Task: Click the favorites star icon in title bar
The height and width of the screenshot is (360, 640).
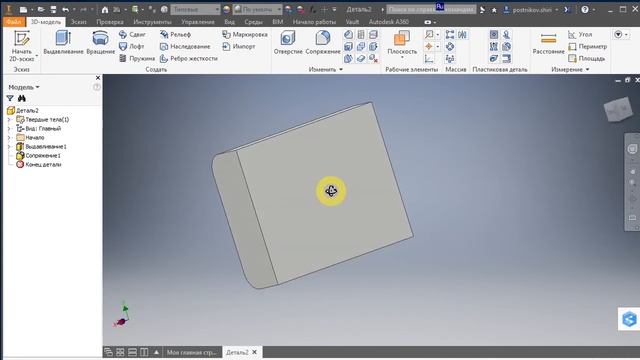Action: point(494,10)
